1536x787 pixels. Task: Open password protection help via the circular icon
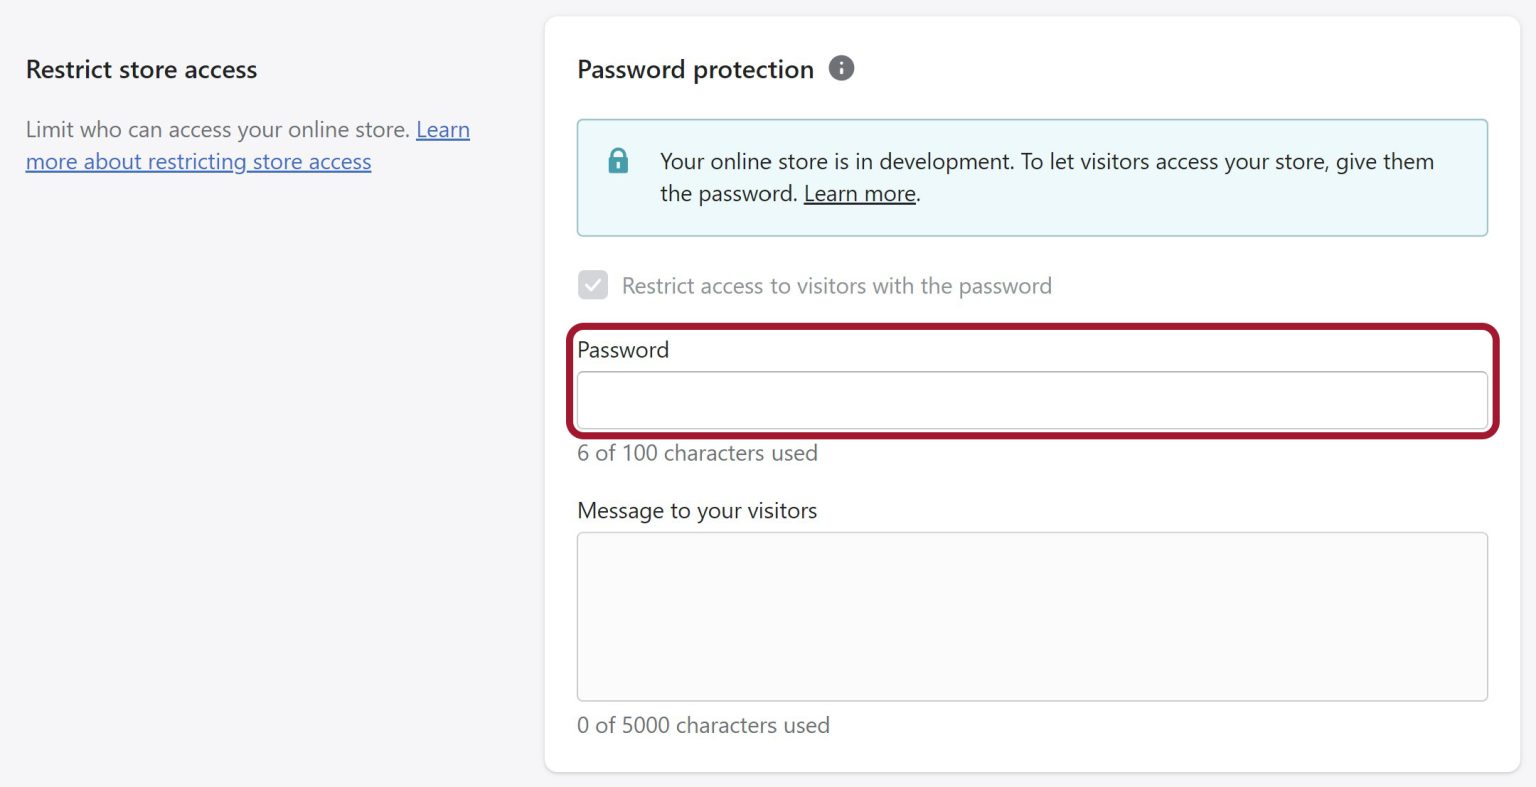tap(841, 67)
